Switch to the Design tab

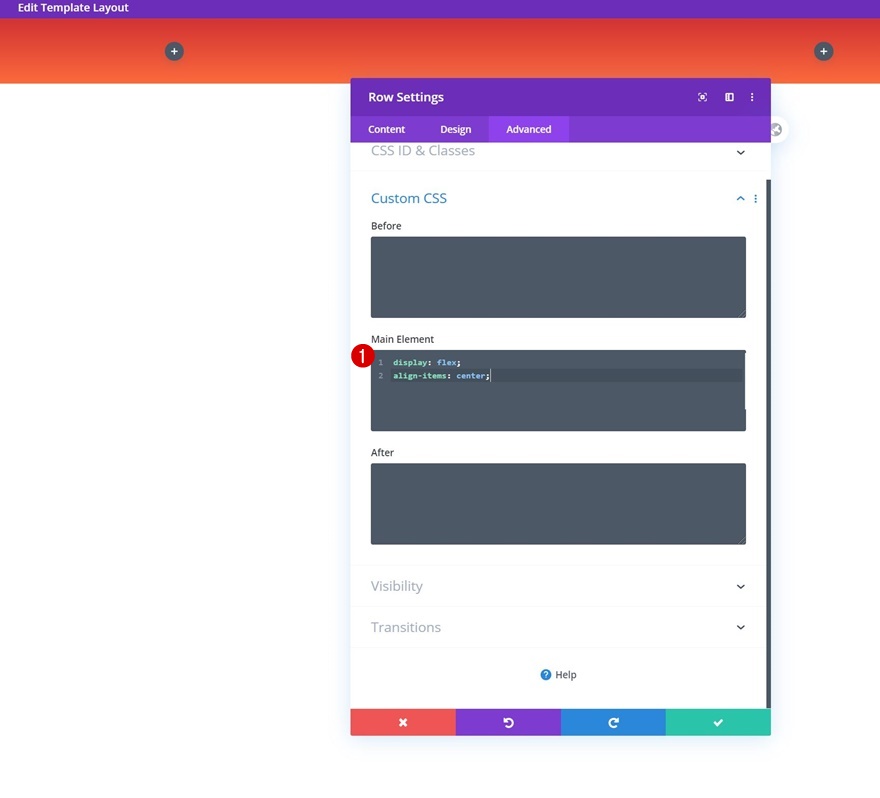[x=455, y=129]
